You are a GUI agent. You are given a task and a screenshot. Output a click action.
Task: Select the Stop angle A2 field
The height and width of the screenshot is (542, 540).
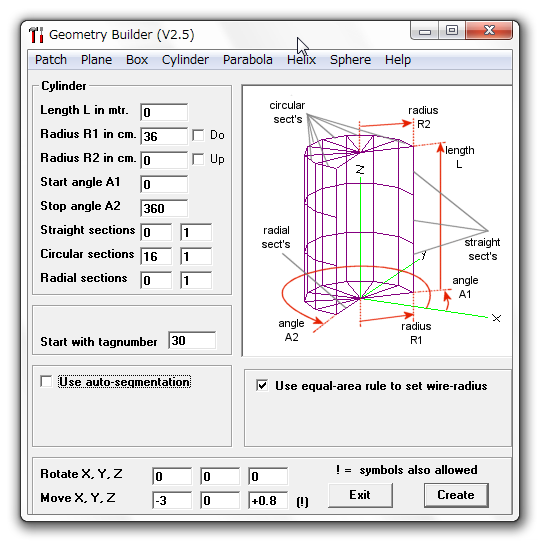tap(164, 208)
